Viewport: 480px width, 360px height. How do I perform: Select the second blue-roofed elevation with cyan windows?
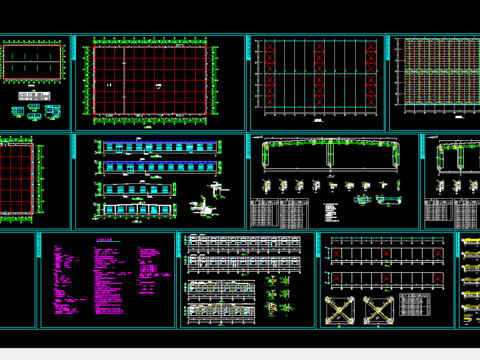pos(159,168)
